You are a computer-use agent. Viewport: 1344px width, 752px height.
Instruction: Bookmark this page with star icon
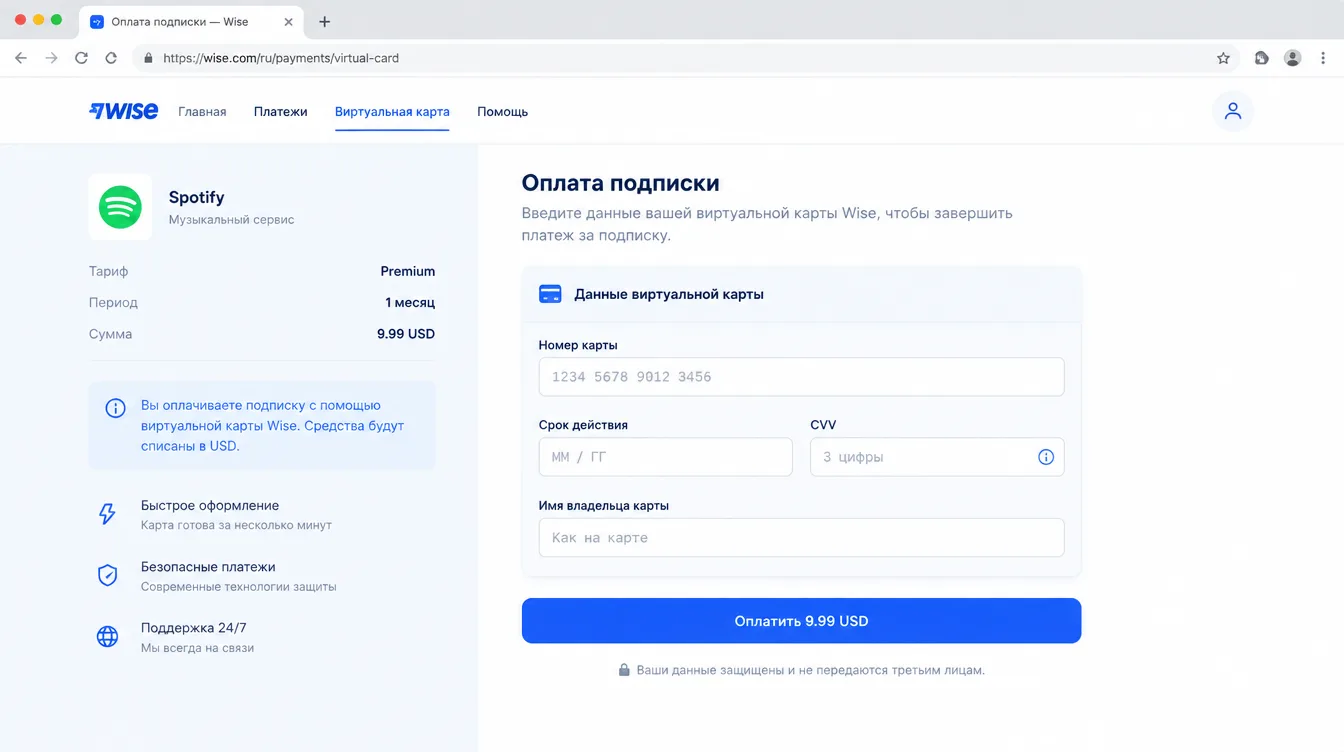click(x=1223, y=58)
